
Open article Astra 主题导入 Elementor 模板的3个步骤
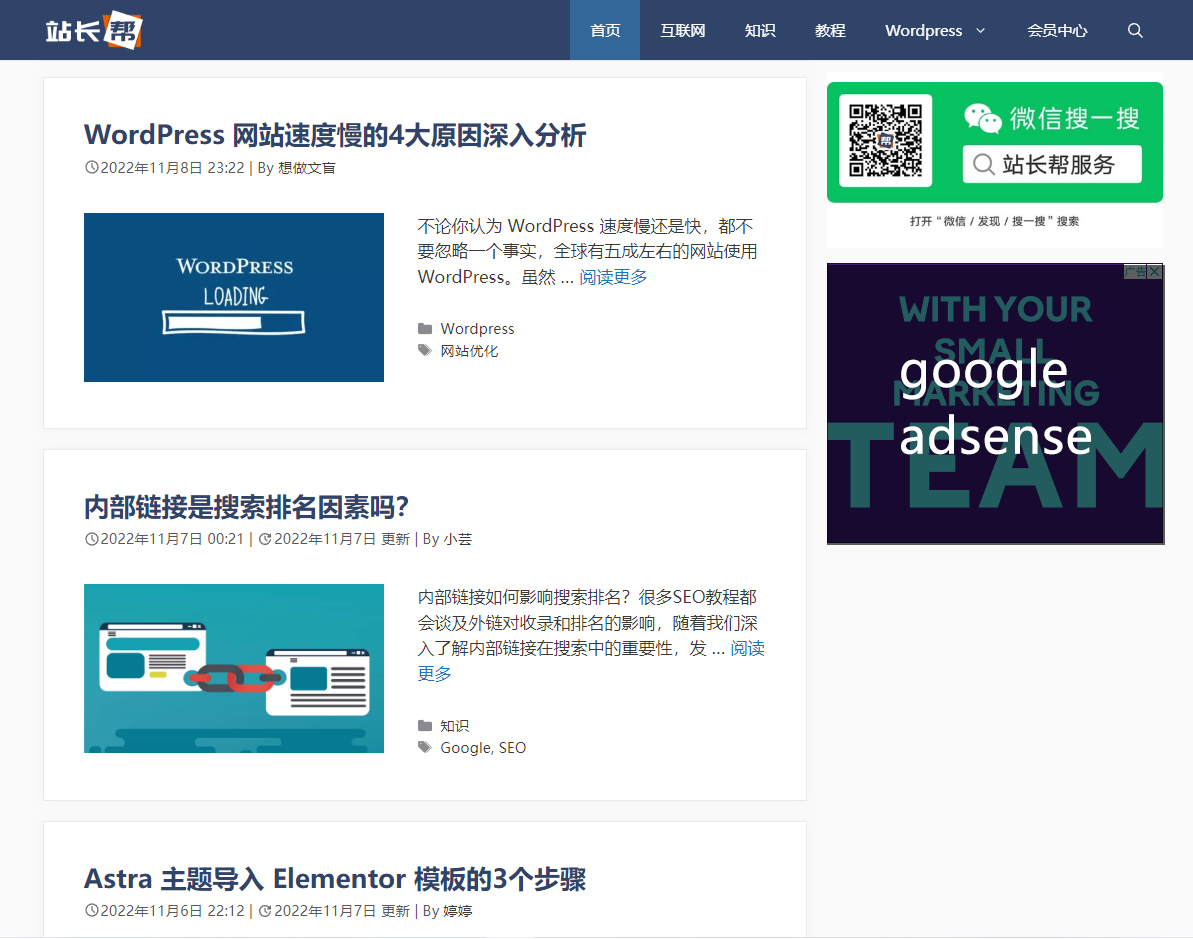click(335, 879)
